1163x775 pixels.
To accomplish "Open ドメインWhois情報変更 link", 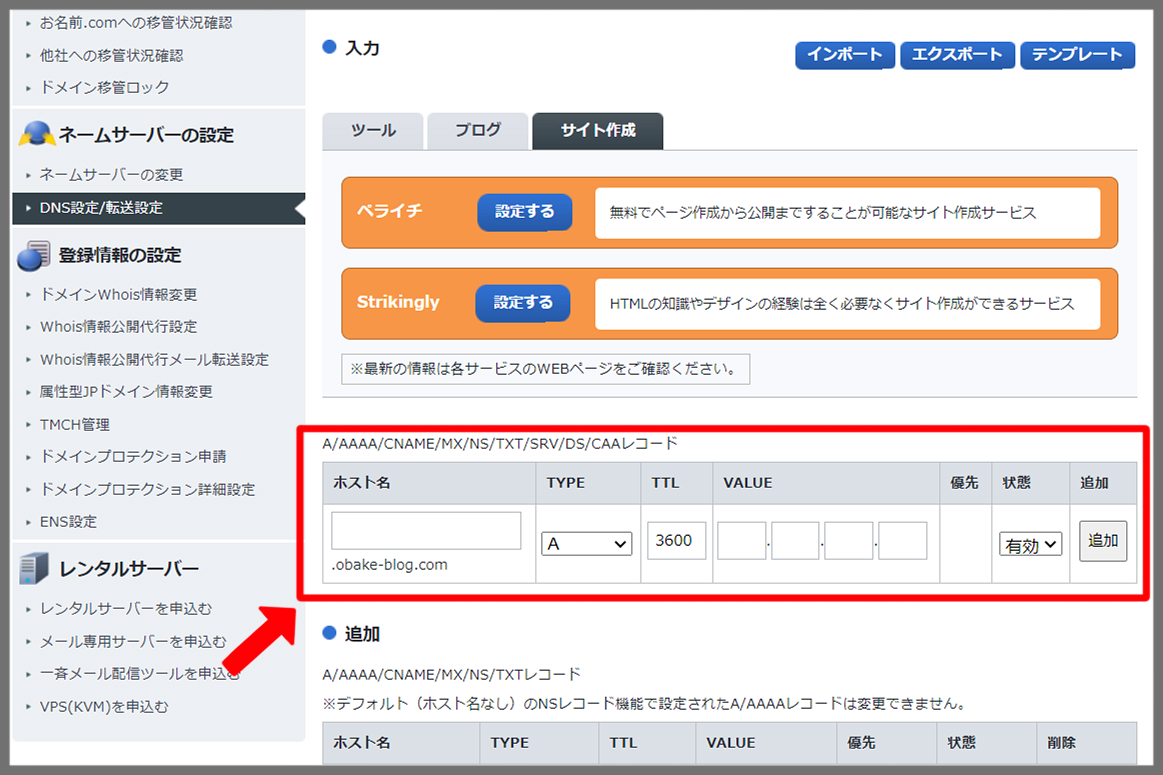I will tap(119, 295).
